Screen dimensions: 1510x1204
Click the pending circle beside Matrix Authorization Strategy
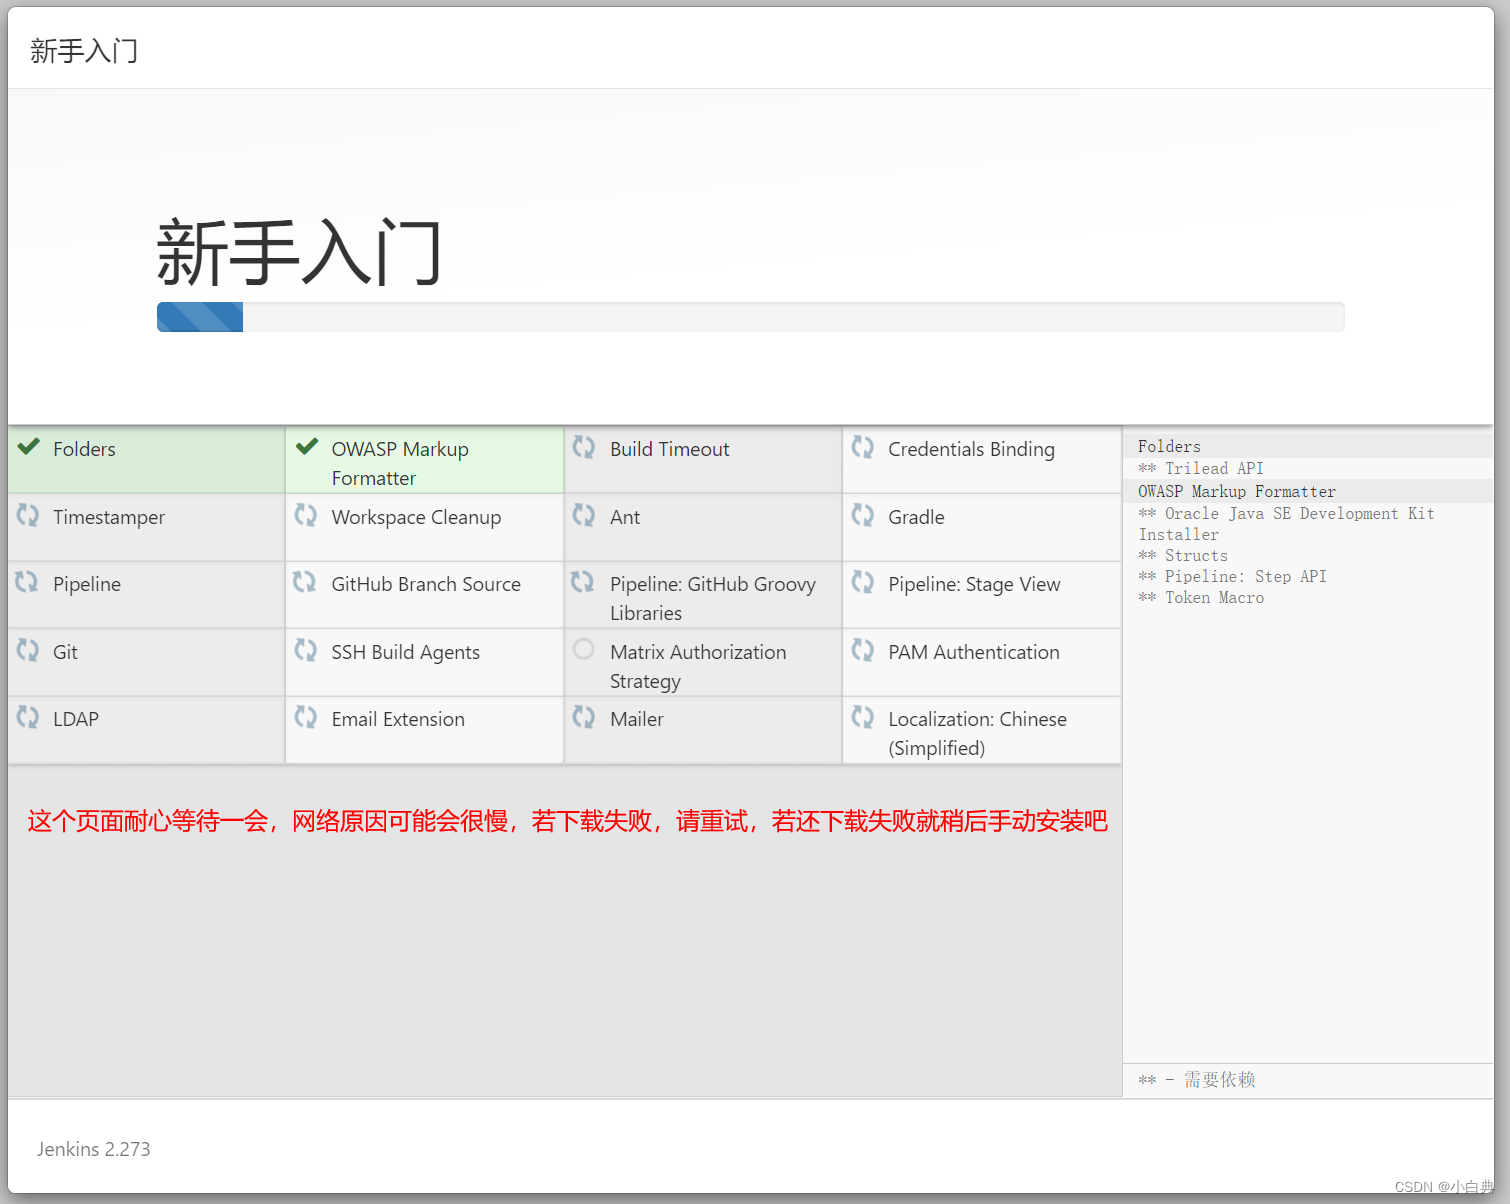584,649
